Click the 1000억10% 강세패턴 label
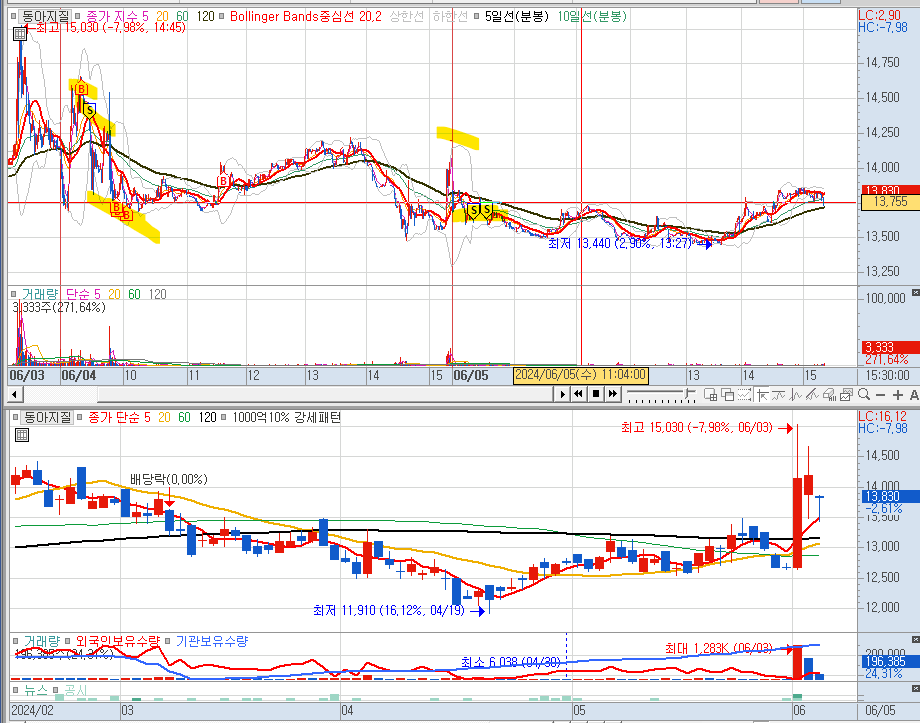Screen dimensions: 920x723 (286, 417)
